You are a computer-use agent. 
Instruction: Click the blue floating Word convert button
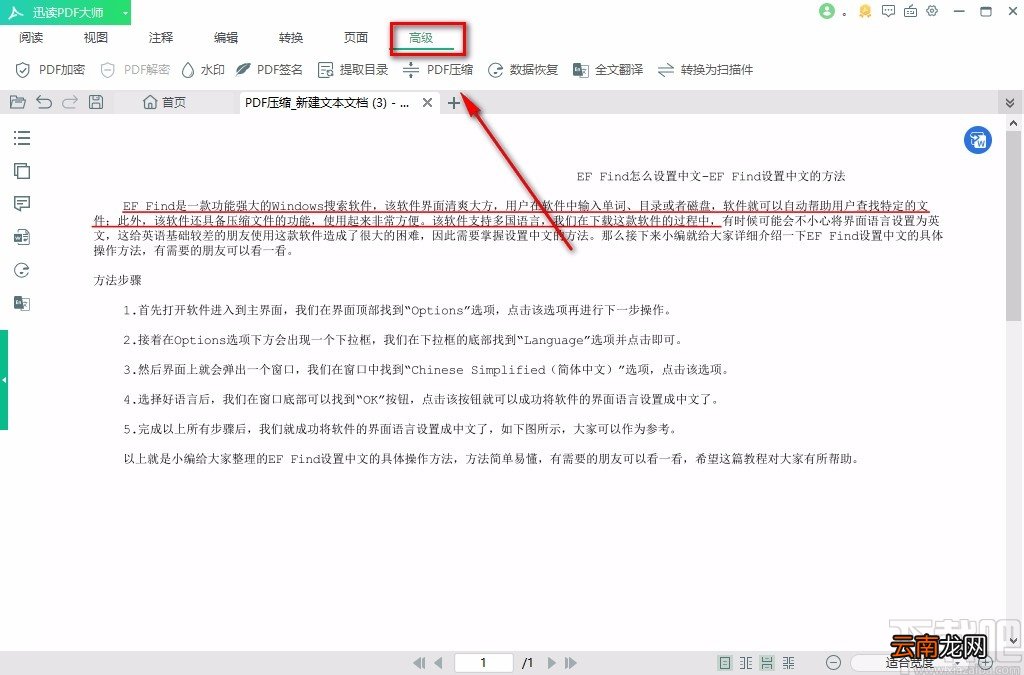point(978,140)
